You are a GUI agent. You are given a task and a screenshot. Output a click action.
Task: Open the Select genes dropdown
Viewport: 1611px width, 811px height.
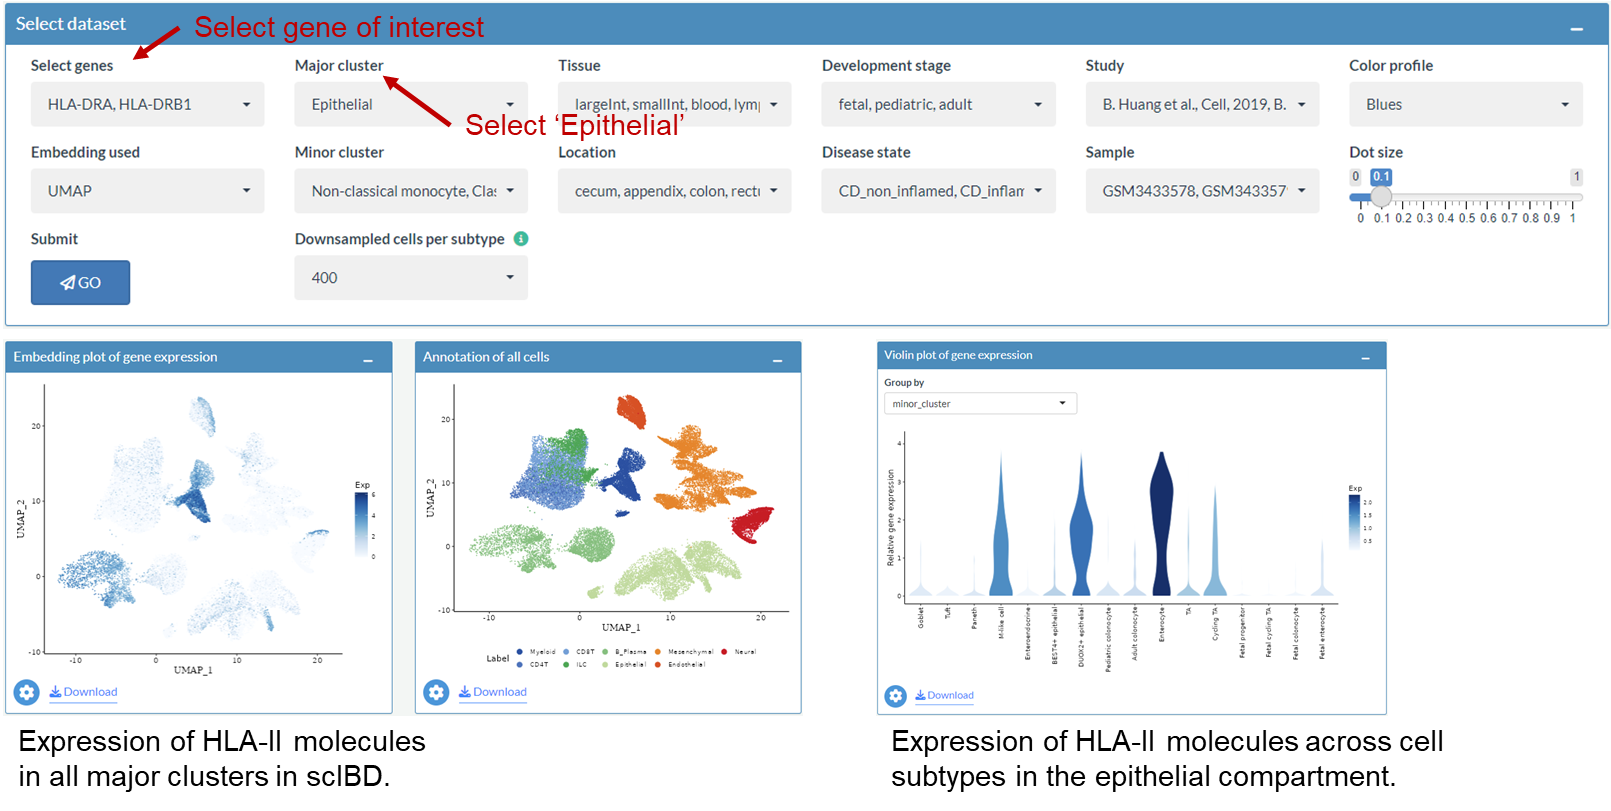pos(147,105)
